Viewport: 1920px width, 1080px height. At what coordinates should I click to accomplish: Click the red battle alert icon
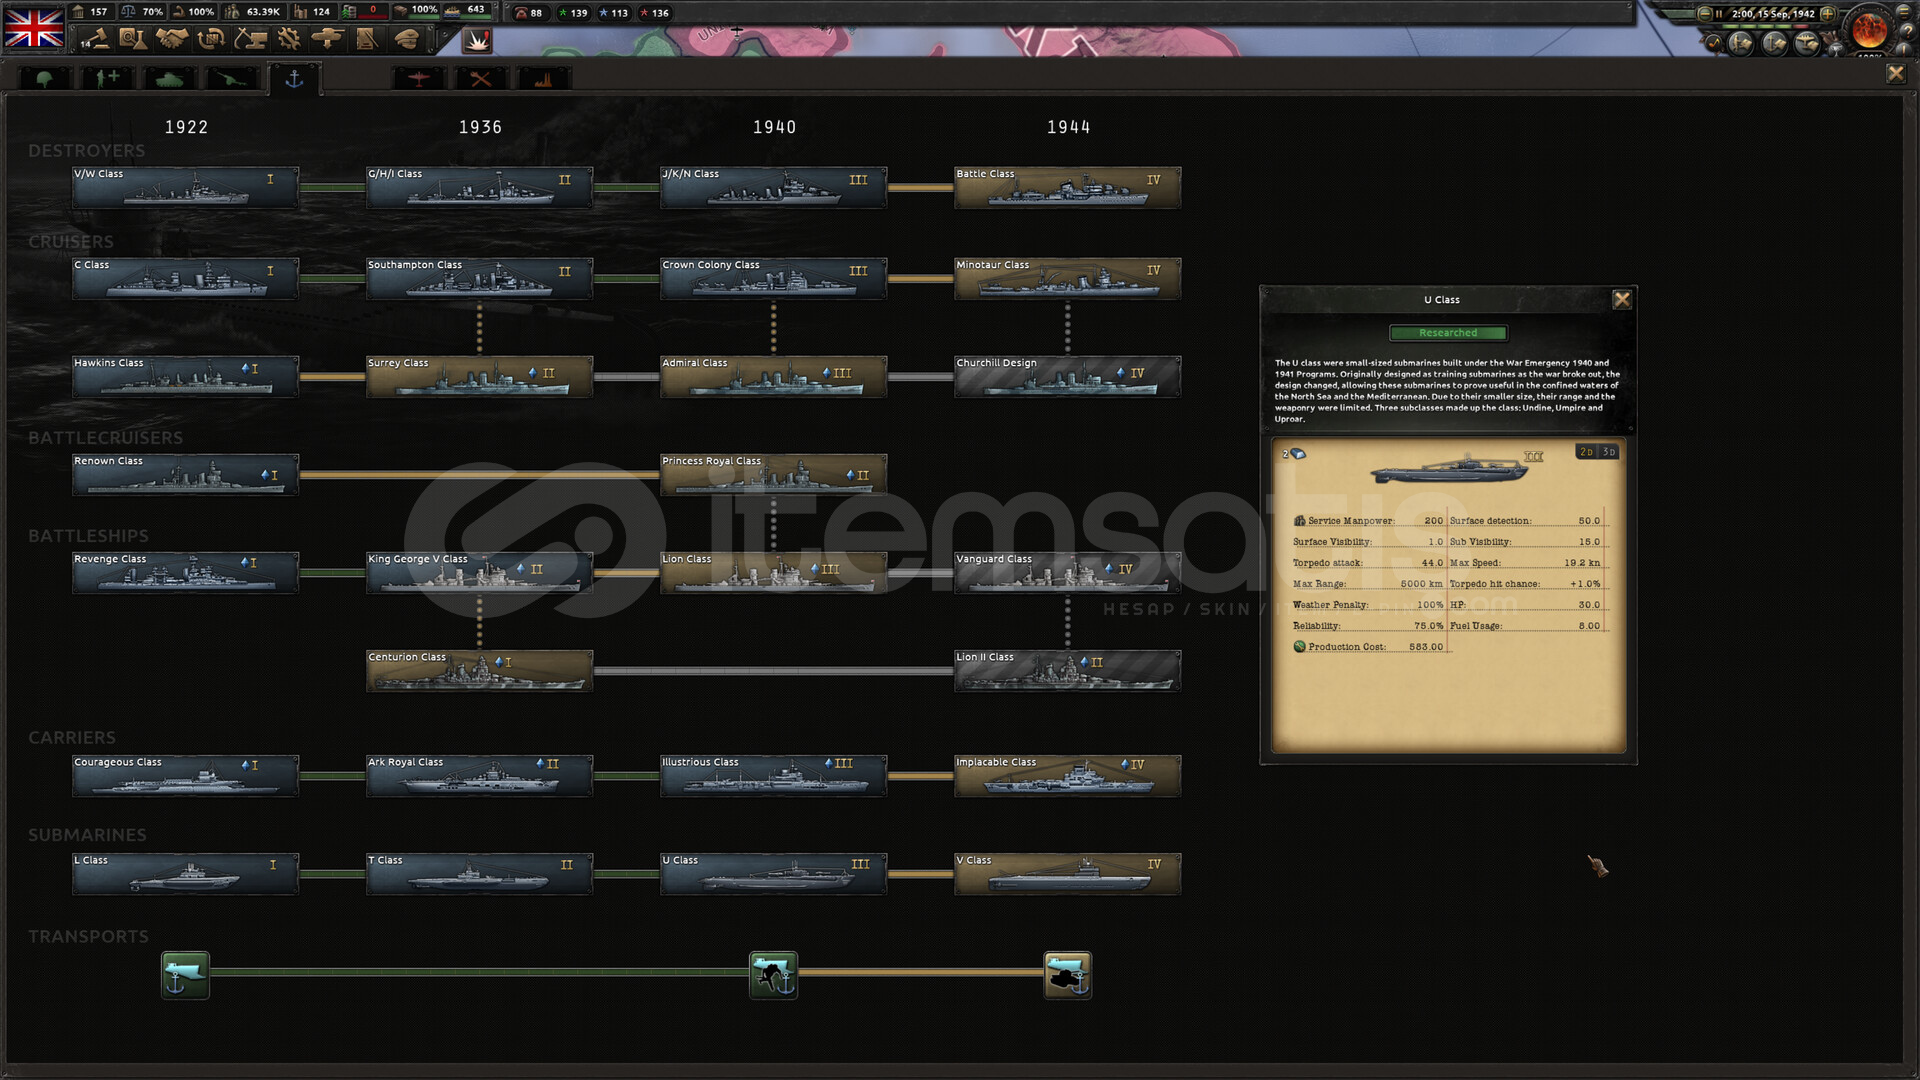477,40
